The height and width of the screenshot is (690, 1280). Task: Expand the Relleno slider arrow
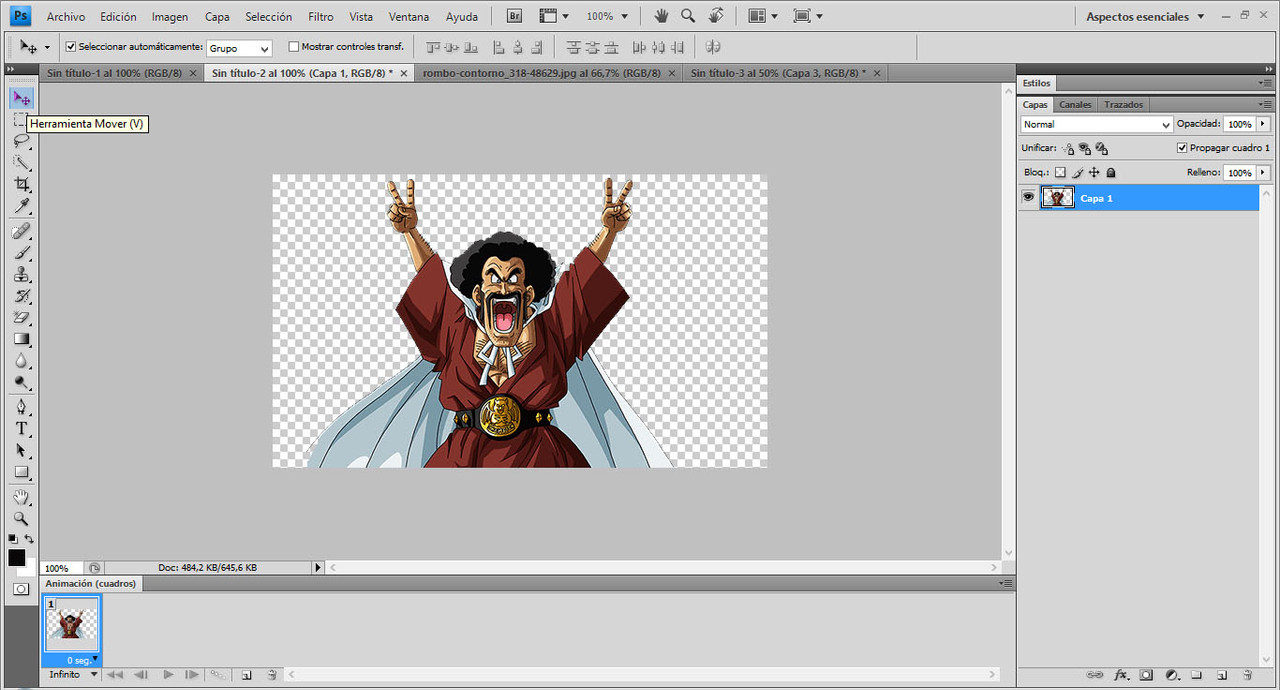(x=1263, y=173)
